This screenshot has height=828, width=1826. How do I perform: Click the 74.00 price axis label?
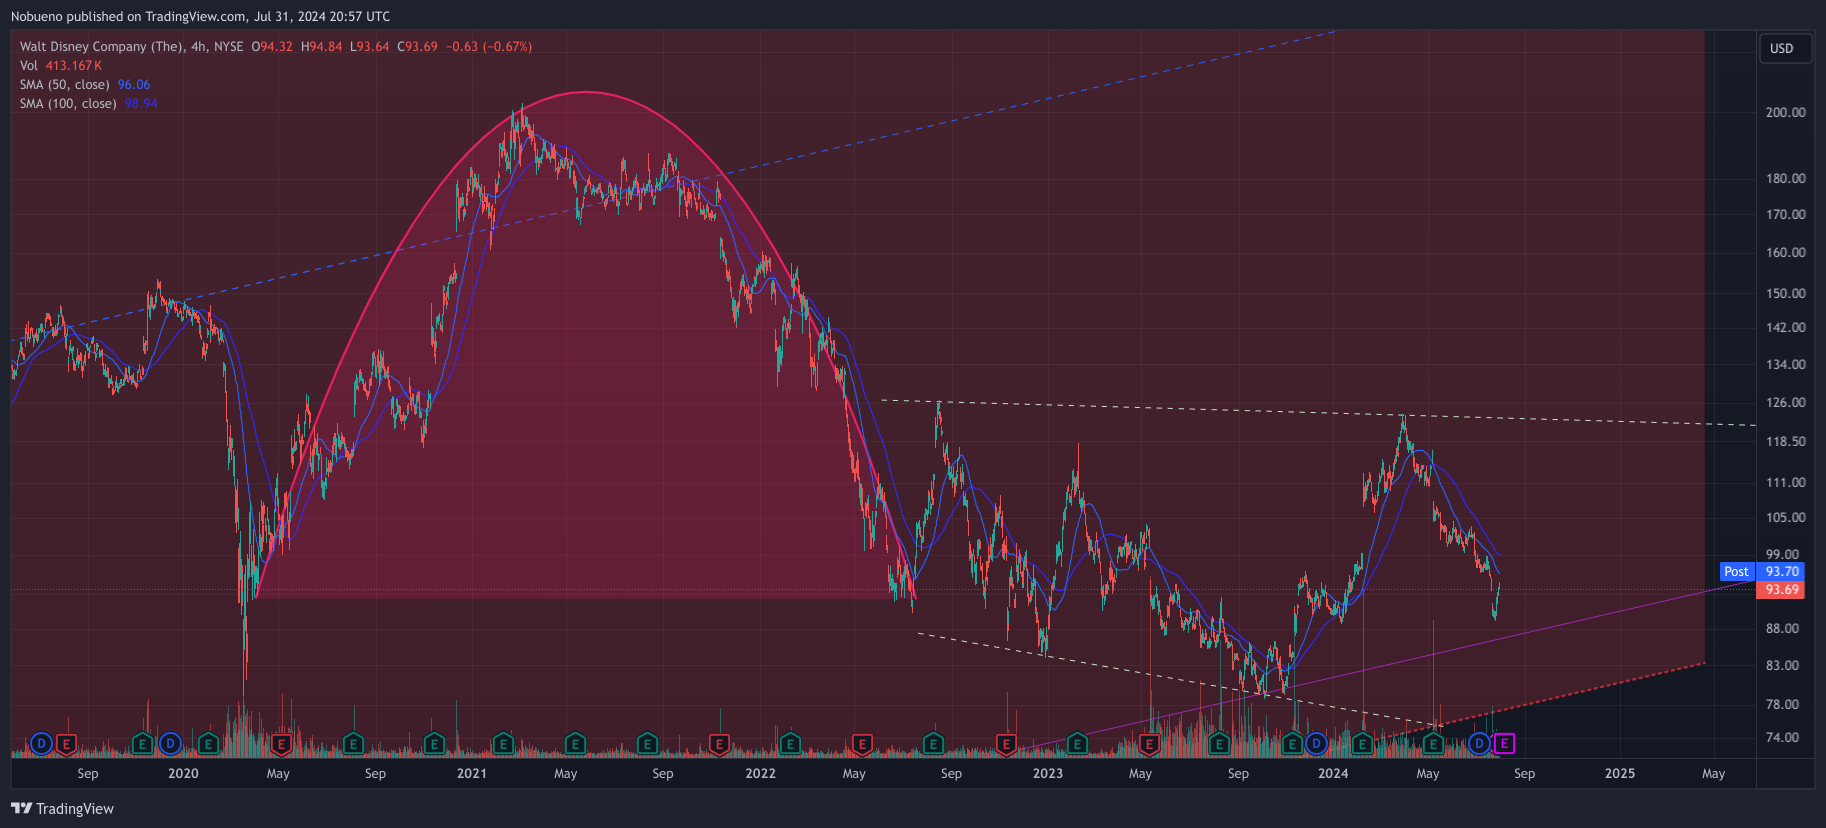coord(1783,737)
